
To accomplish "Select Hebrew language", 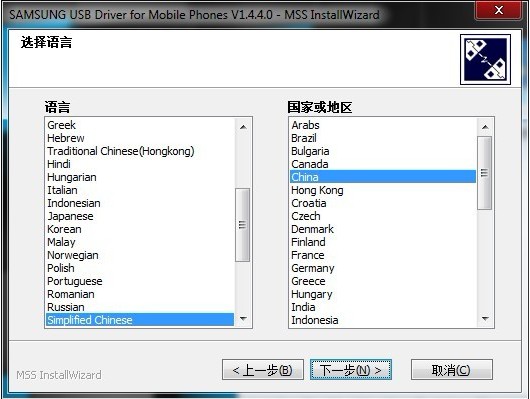I will 140,138.
